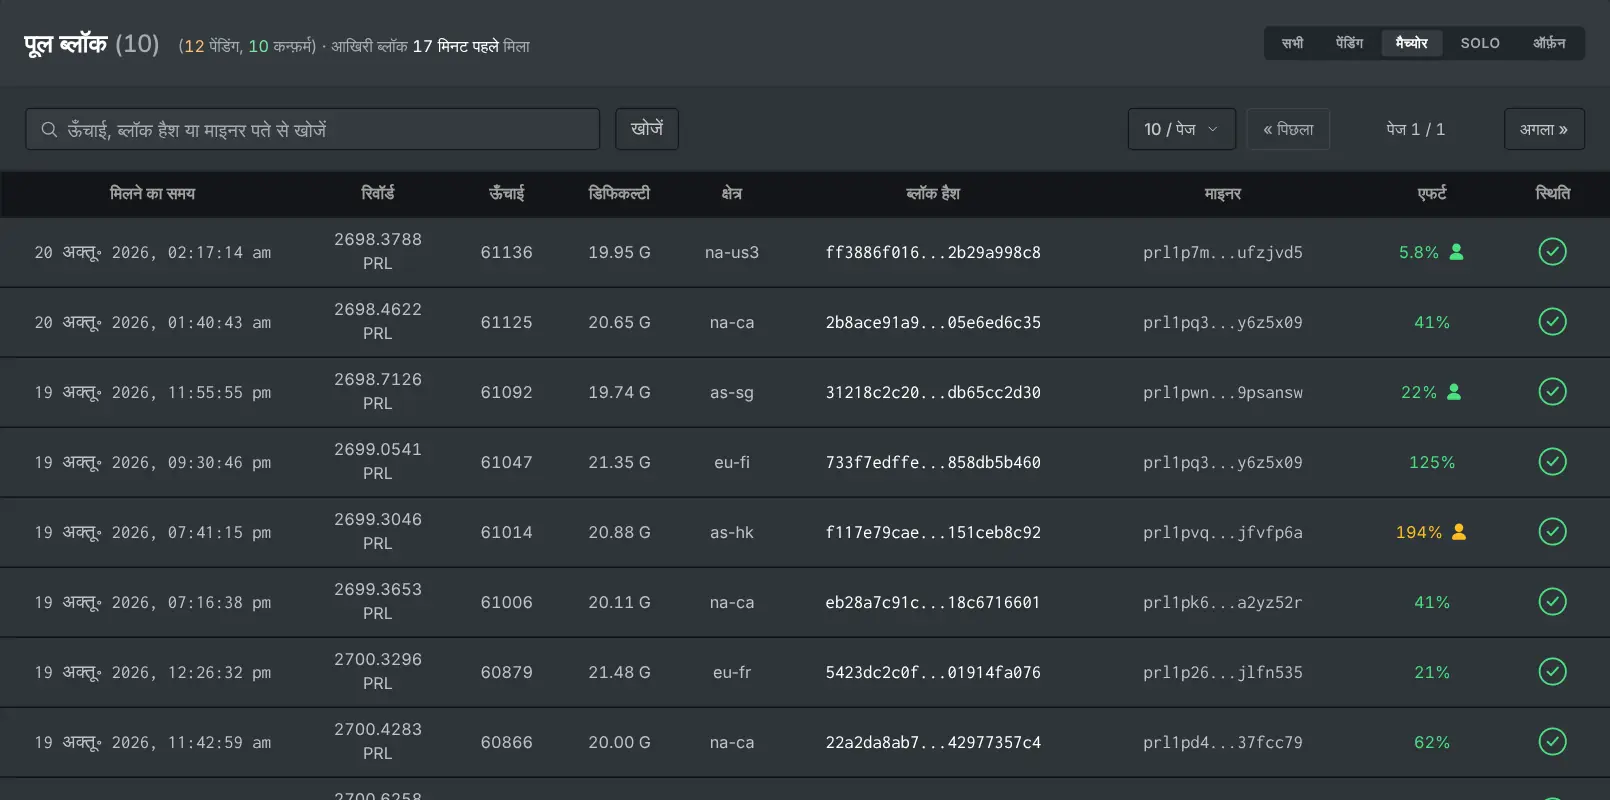This screenshot has width=1610, height=800.
Task: Select the सभी filter tab
Action: pos(1293,43)
